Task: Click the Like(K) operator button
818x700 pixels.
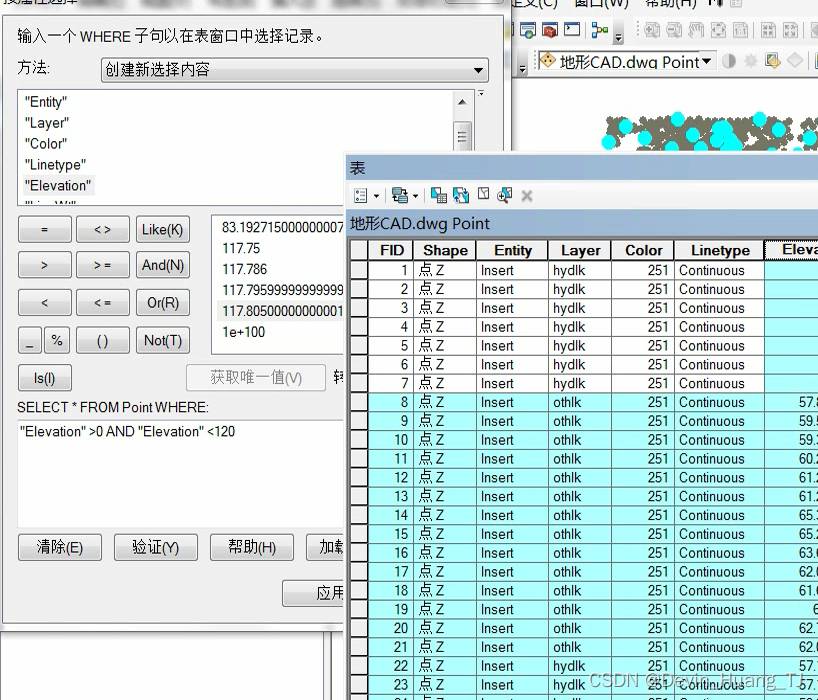Action: point(163,230)
